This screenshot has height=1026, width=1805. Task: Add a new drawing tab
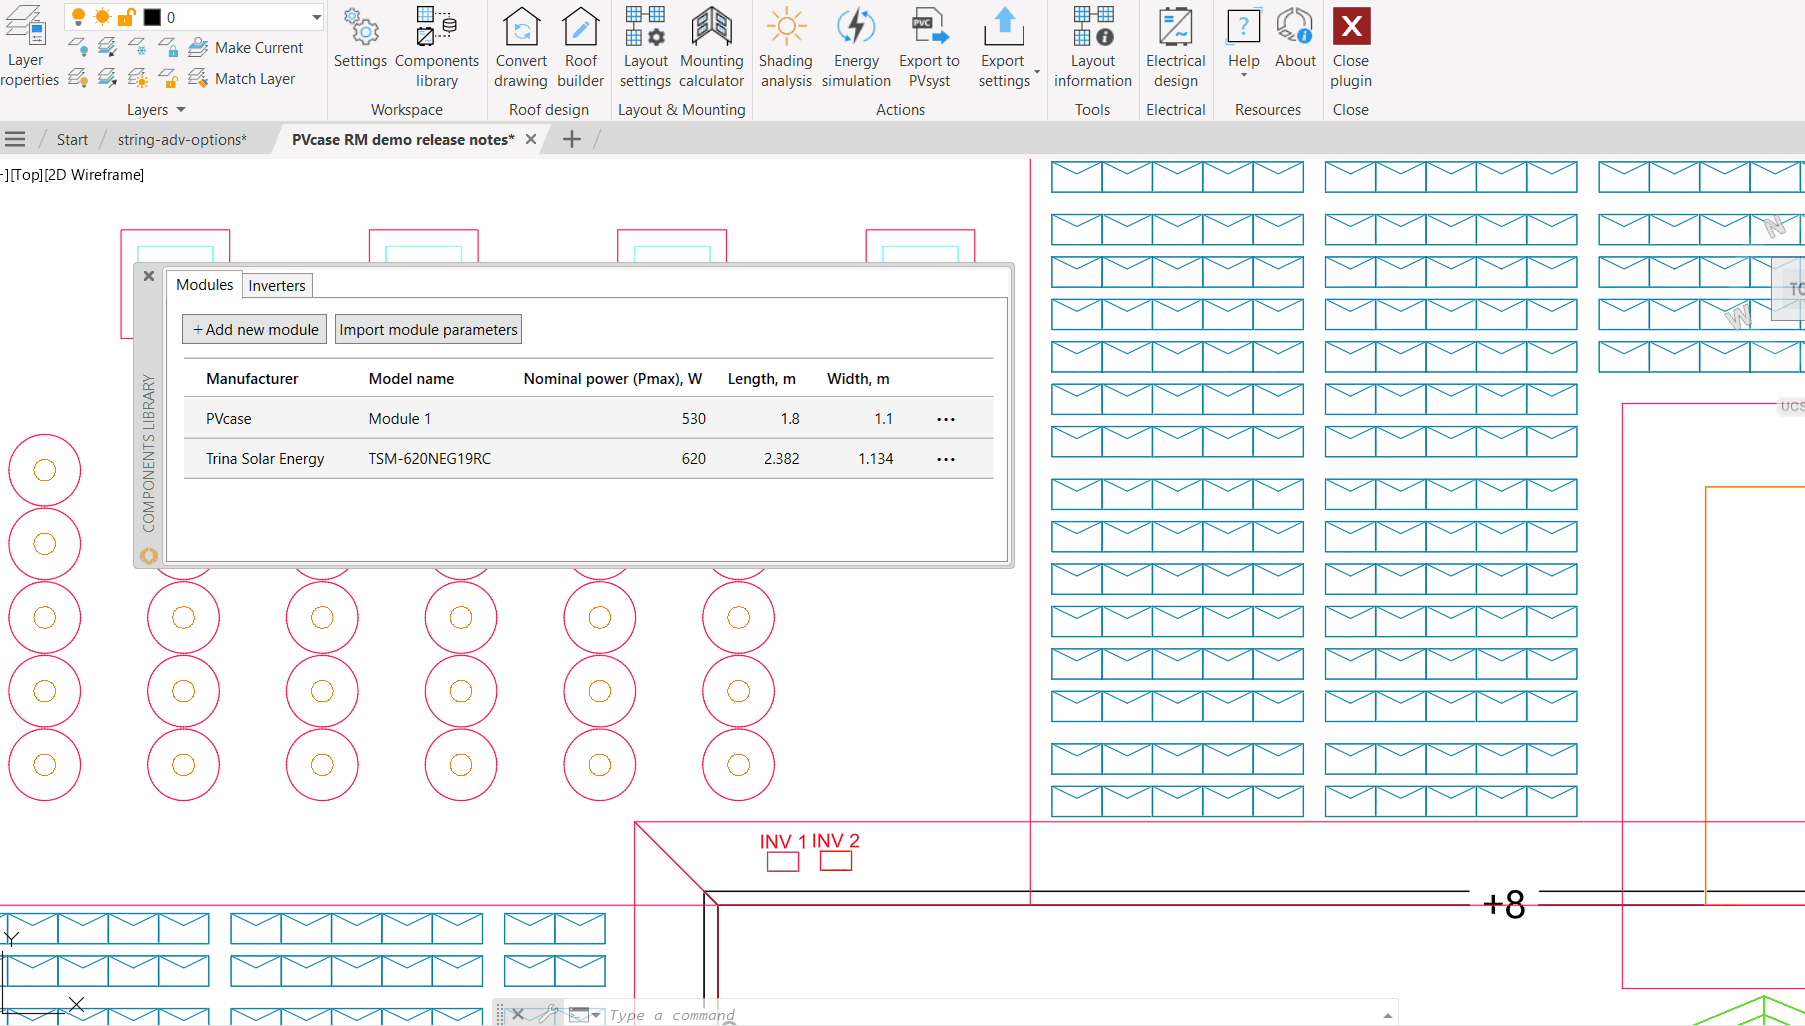(x=572, y=139)
